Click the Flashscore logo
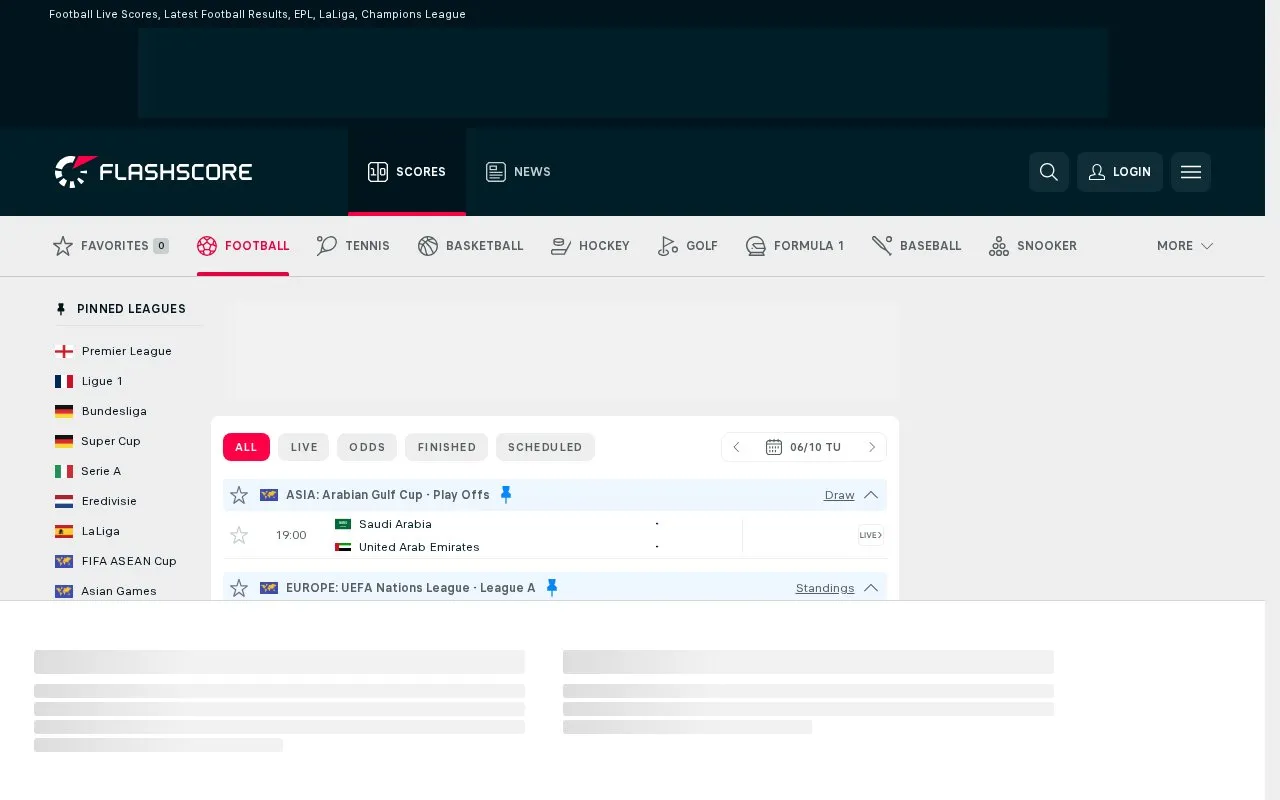This screenshot has height=800, width=1280. pos(153,172)
